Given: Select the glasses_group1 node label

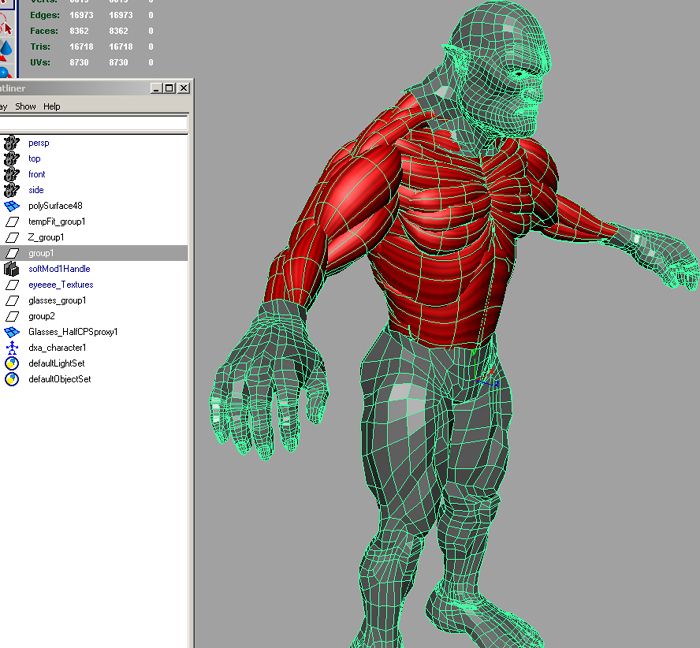Looking at the screenshot, I should pos(57,301).
